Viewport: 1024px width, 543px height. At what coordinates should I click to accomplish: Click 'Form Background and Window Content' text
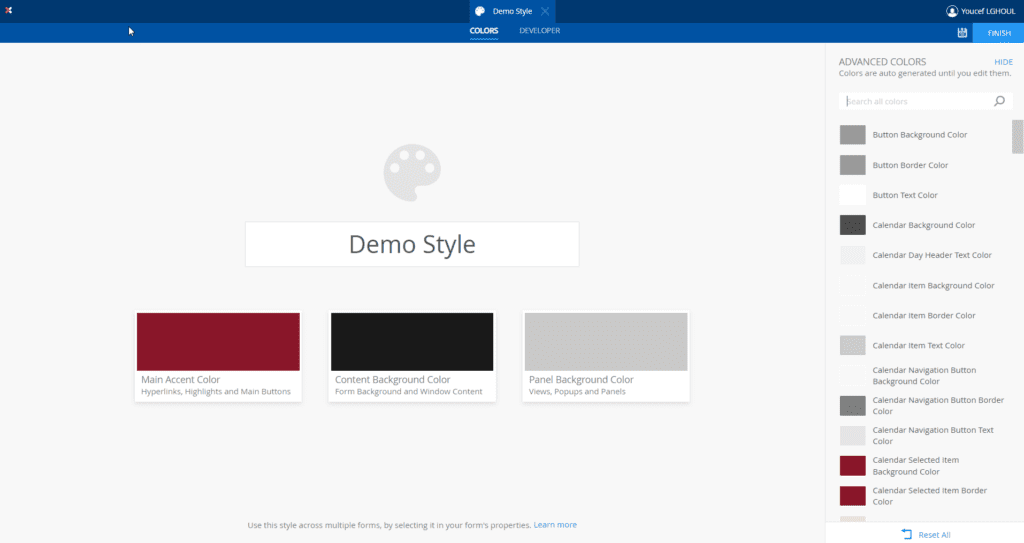(409, 391)
